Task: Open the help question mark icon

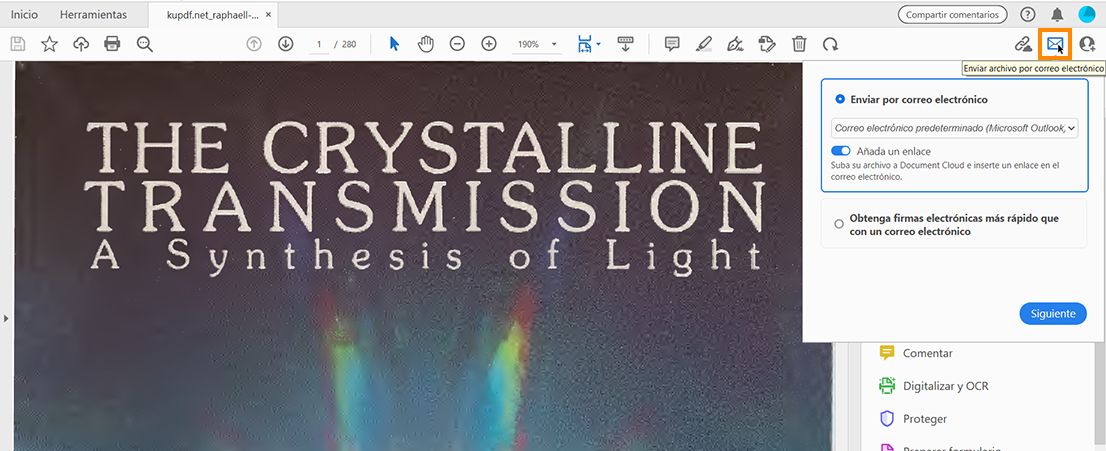Action: click(x=1028, y=14)
